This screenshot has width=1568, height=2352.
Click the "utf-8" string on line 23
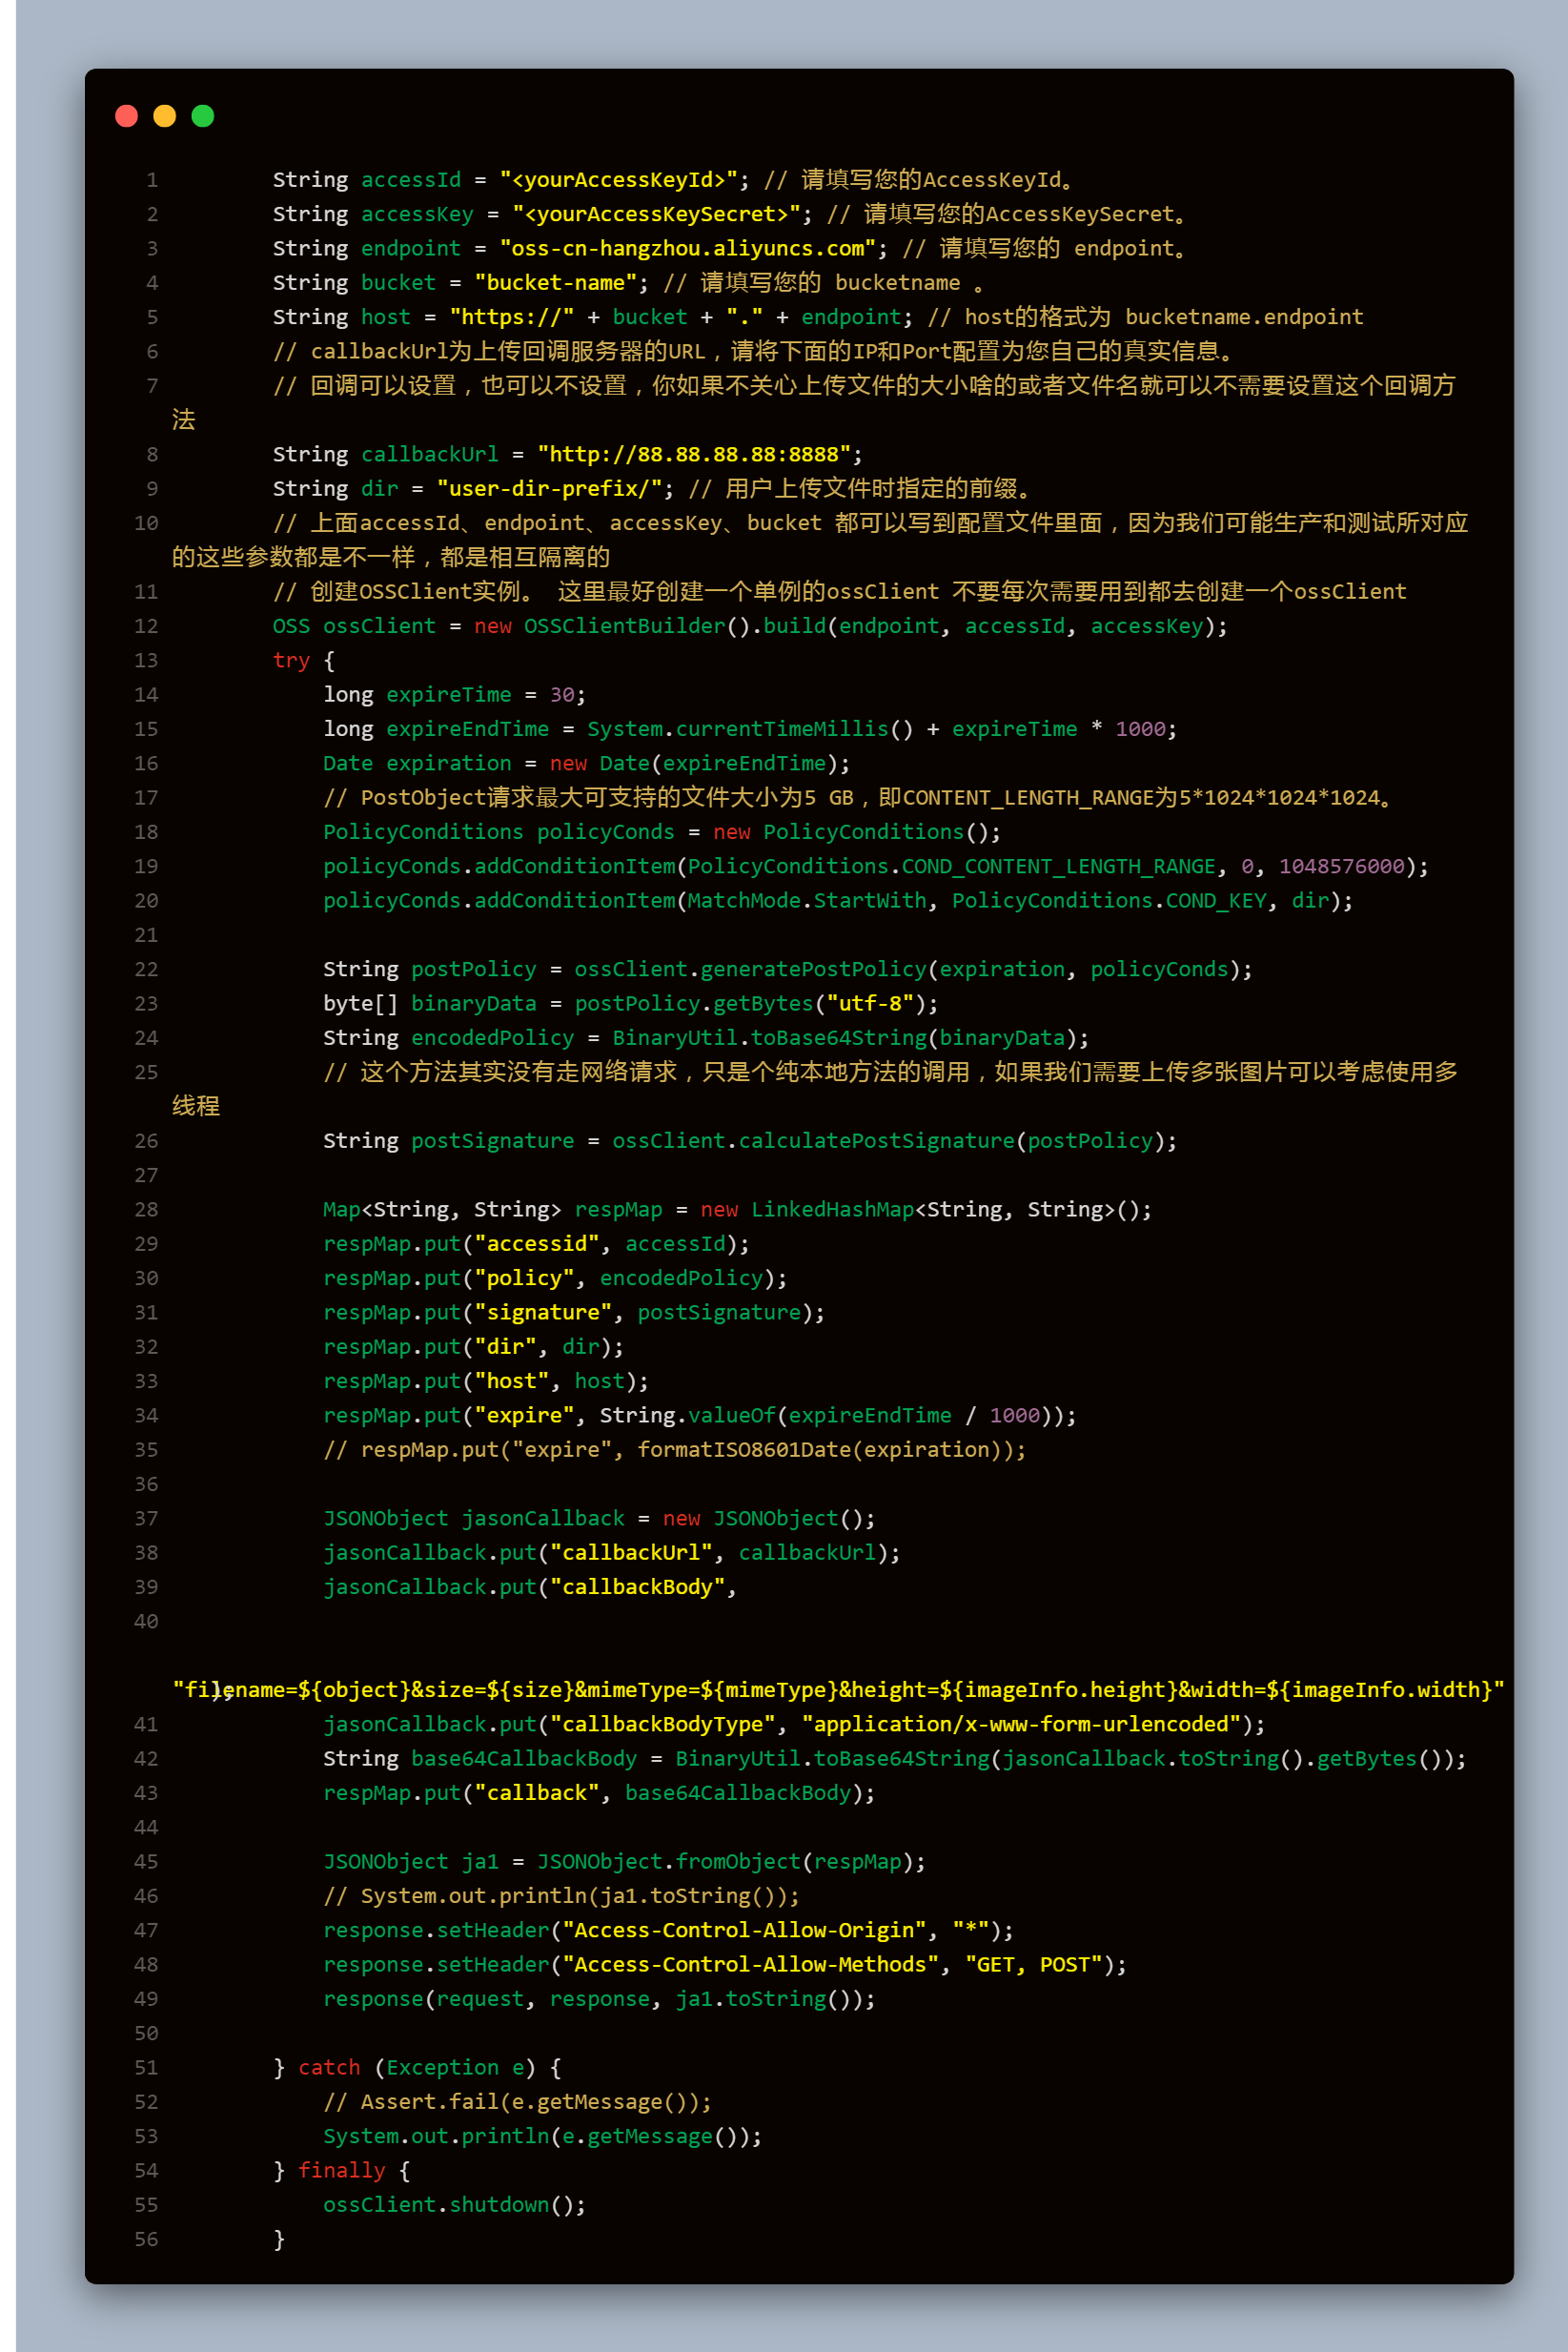[x=869, y=1003]
